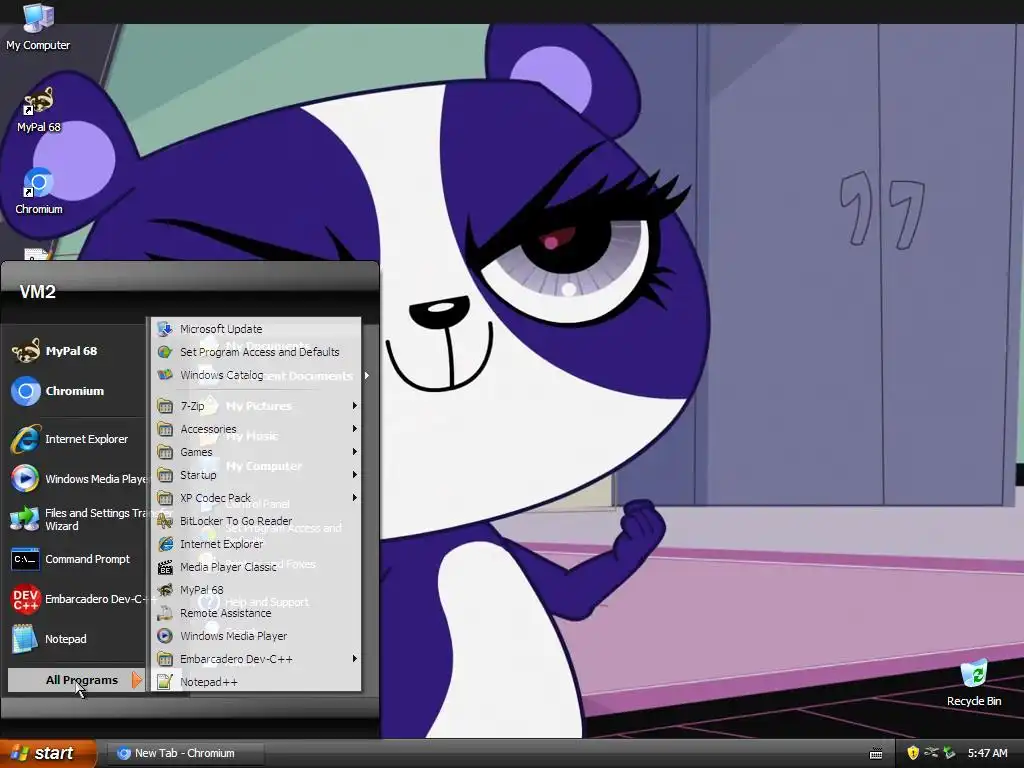Image resolution: width=1024 pixels, height=768 pixels.
Task: Expand the 7-Zip program folder
Action: click(x=256, y=406)
